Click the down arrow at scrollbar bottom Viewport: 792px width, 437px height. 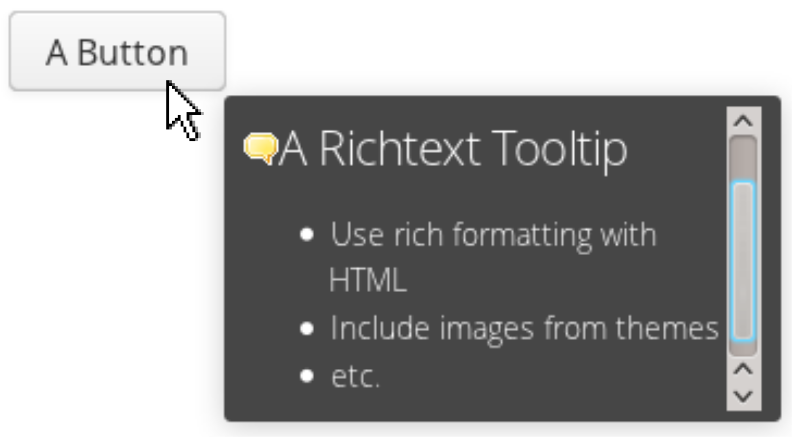coord(744,397)
